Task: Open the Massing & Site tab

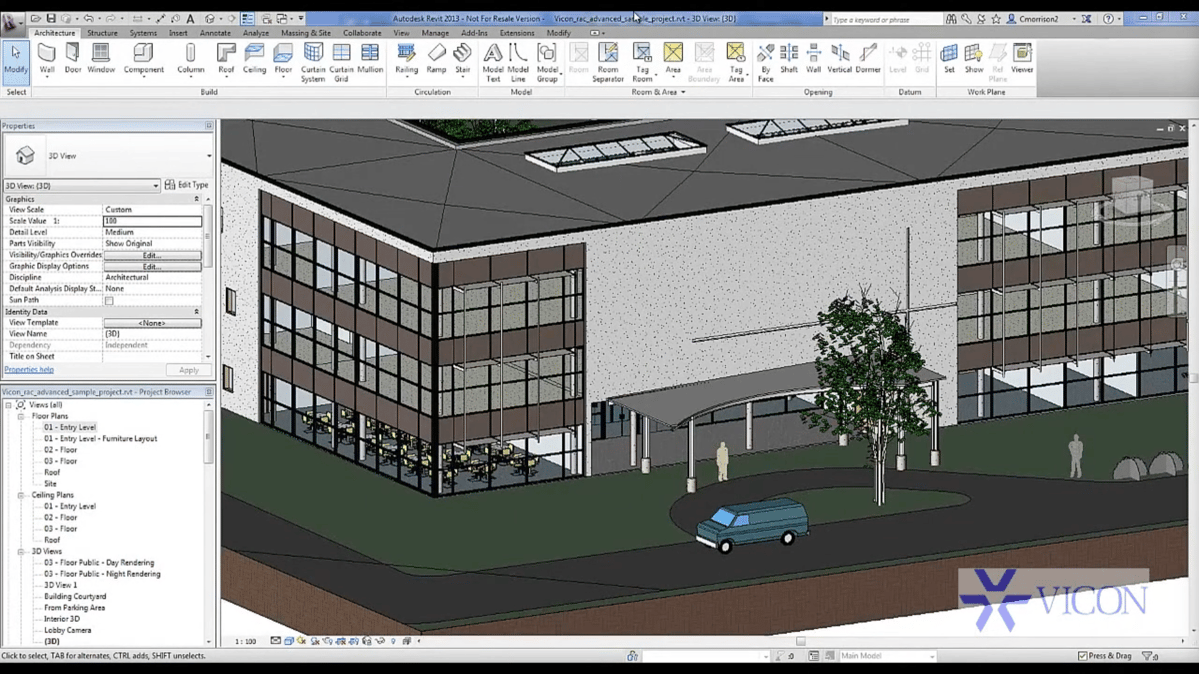Action: coord(306,32)
